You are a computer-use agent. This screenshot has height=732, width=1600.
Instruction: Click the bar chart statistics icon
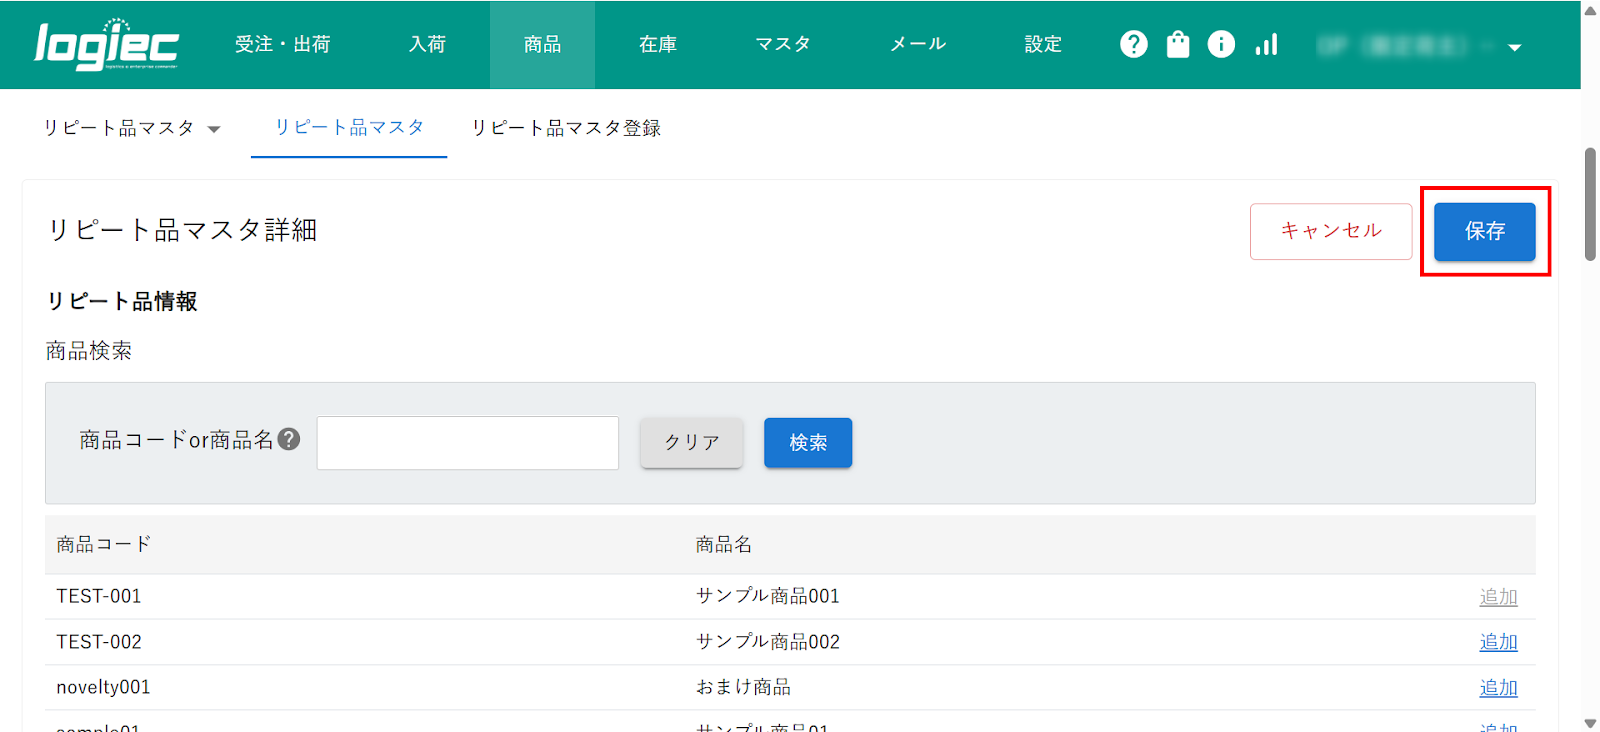(x=1266, y=45)
